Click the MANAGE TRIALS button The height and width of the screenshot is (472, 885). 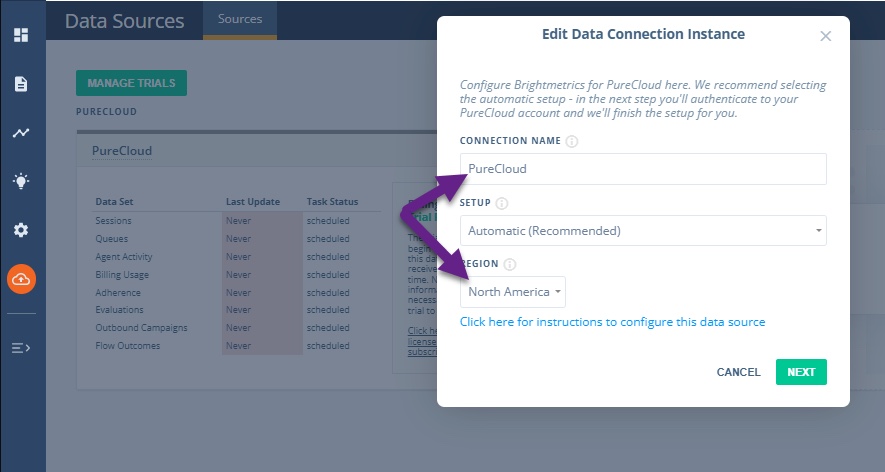click(132, 83)
